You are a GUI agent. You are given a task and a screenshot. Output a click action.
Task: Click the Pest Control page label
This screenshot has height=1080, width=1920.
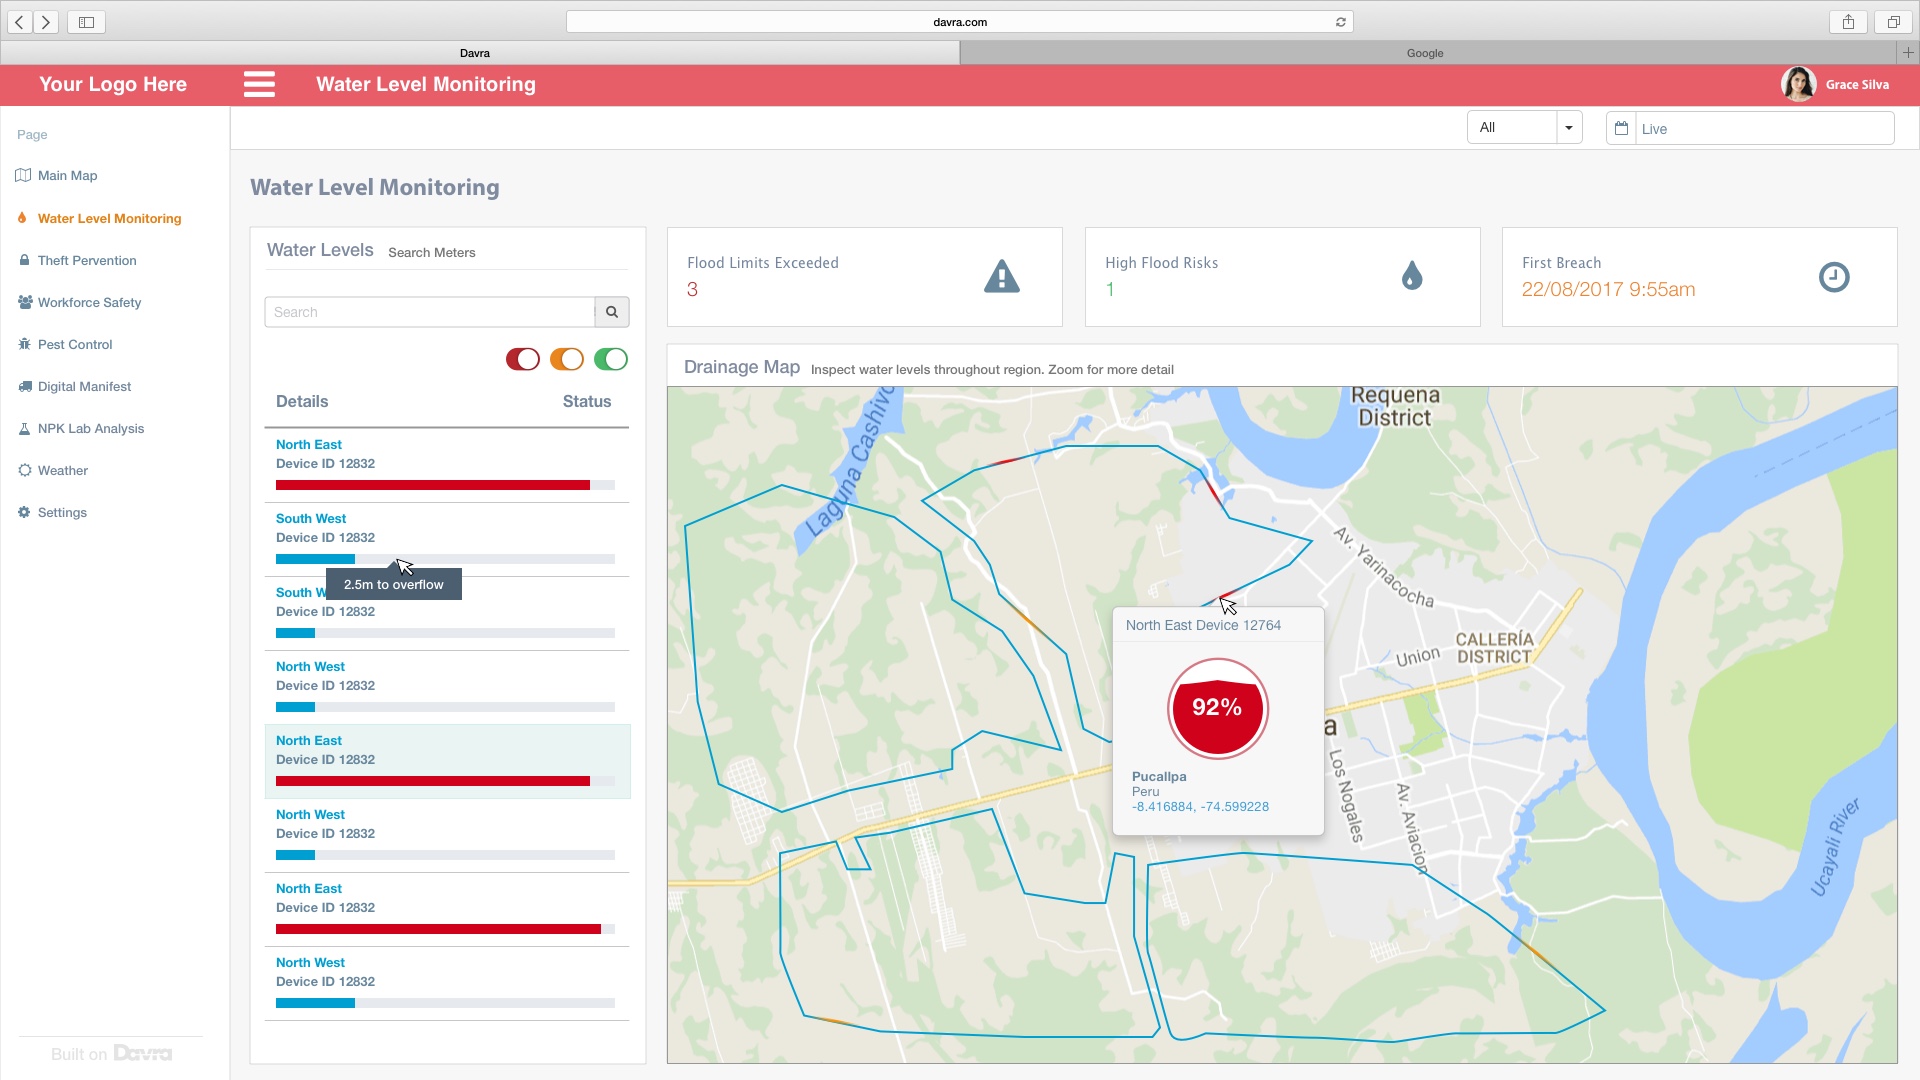[75, 344]
